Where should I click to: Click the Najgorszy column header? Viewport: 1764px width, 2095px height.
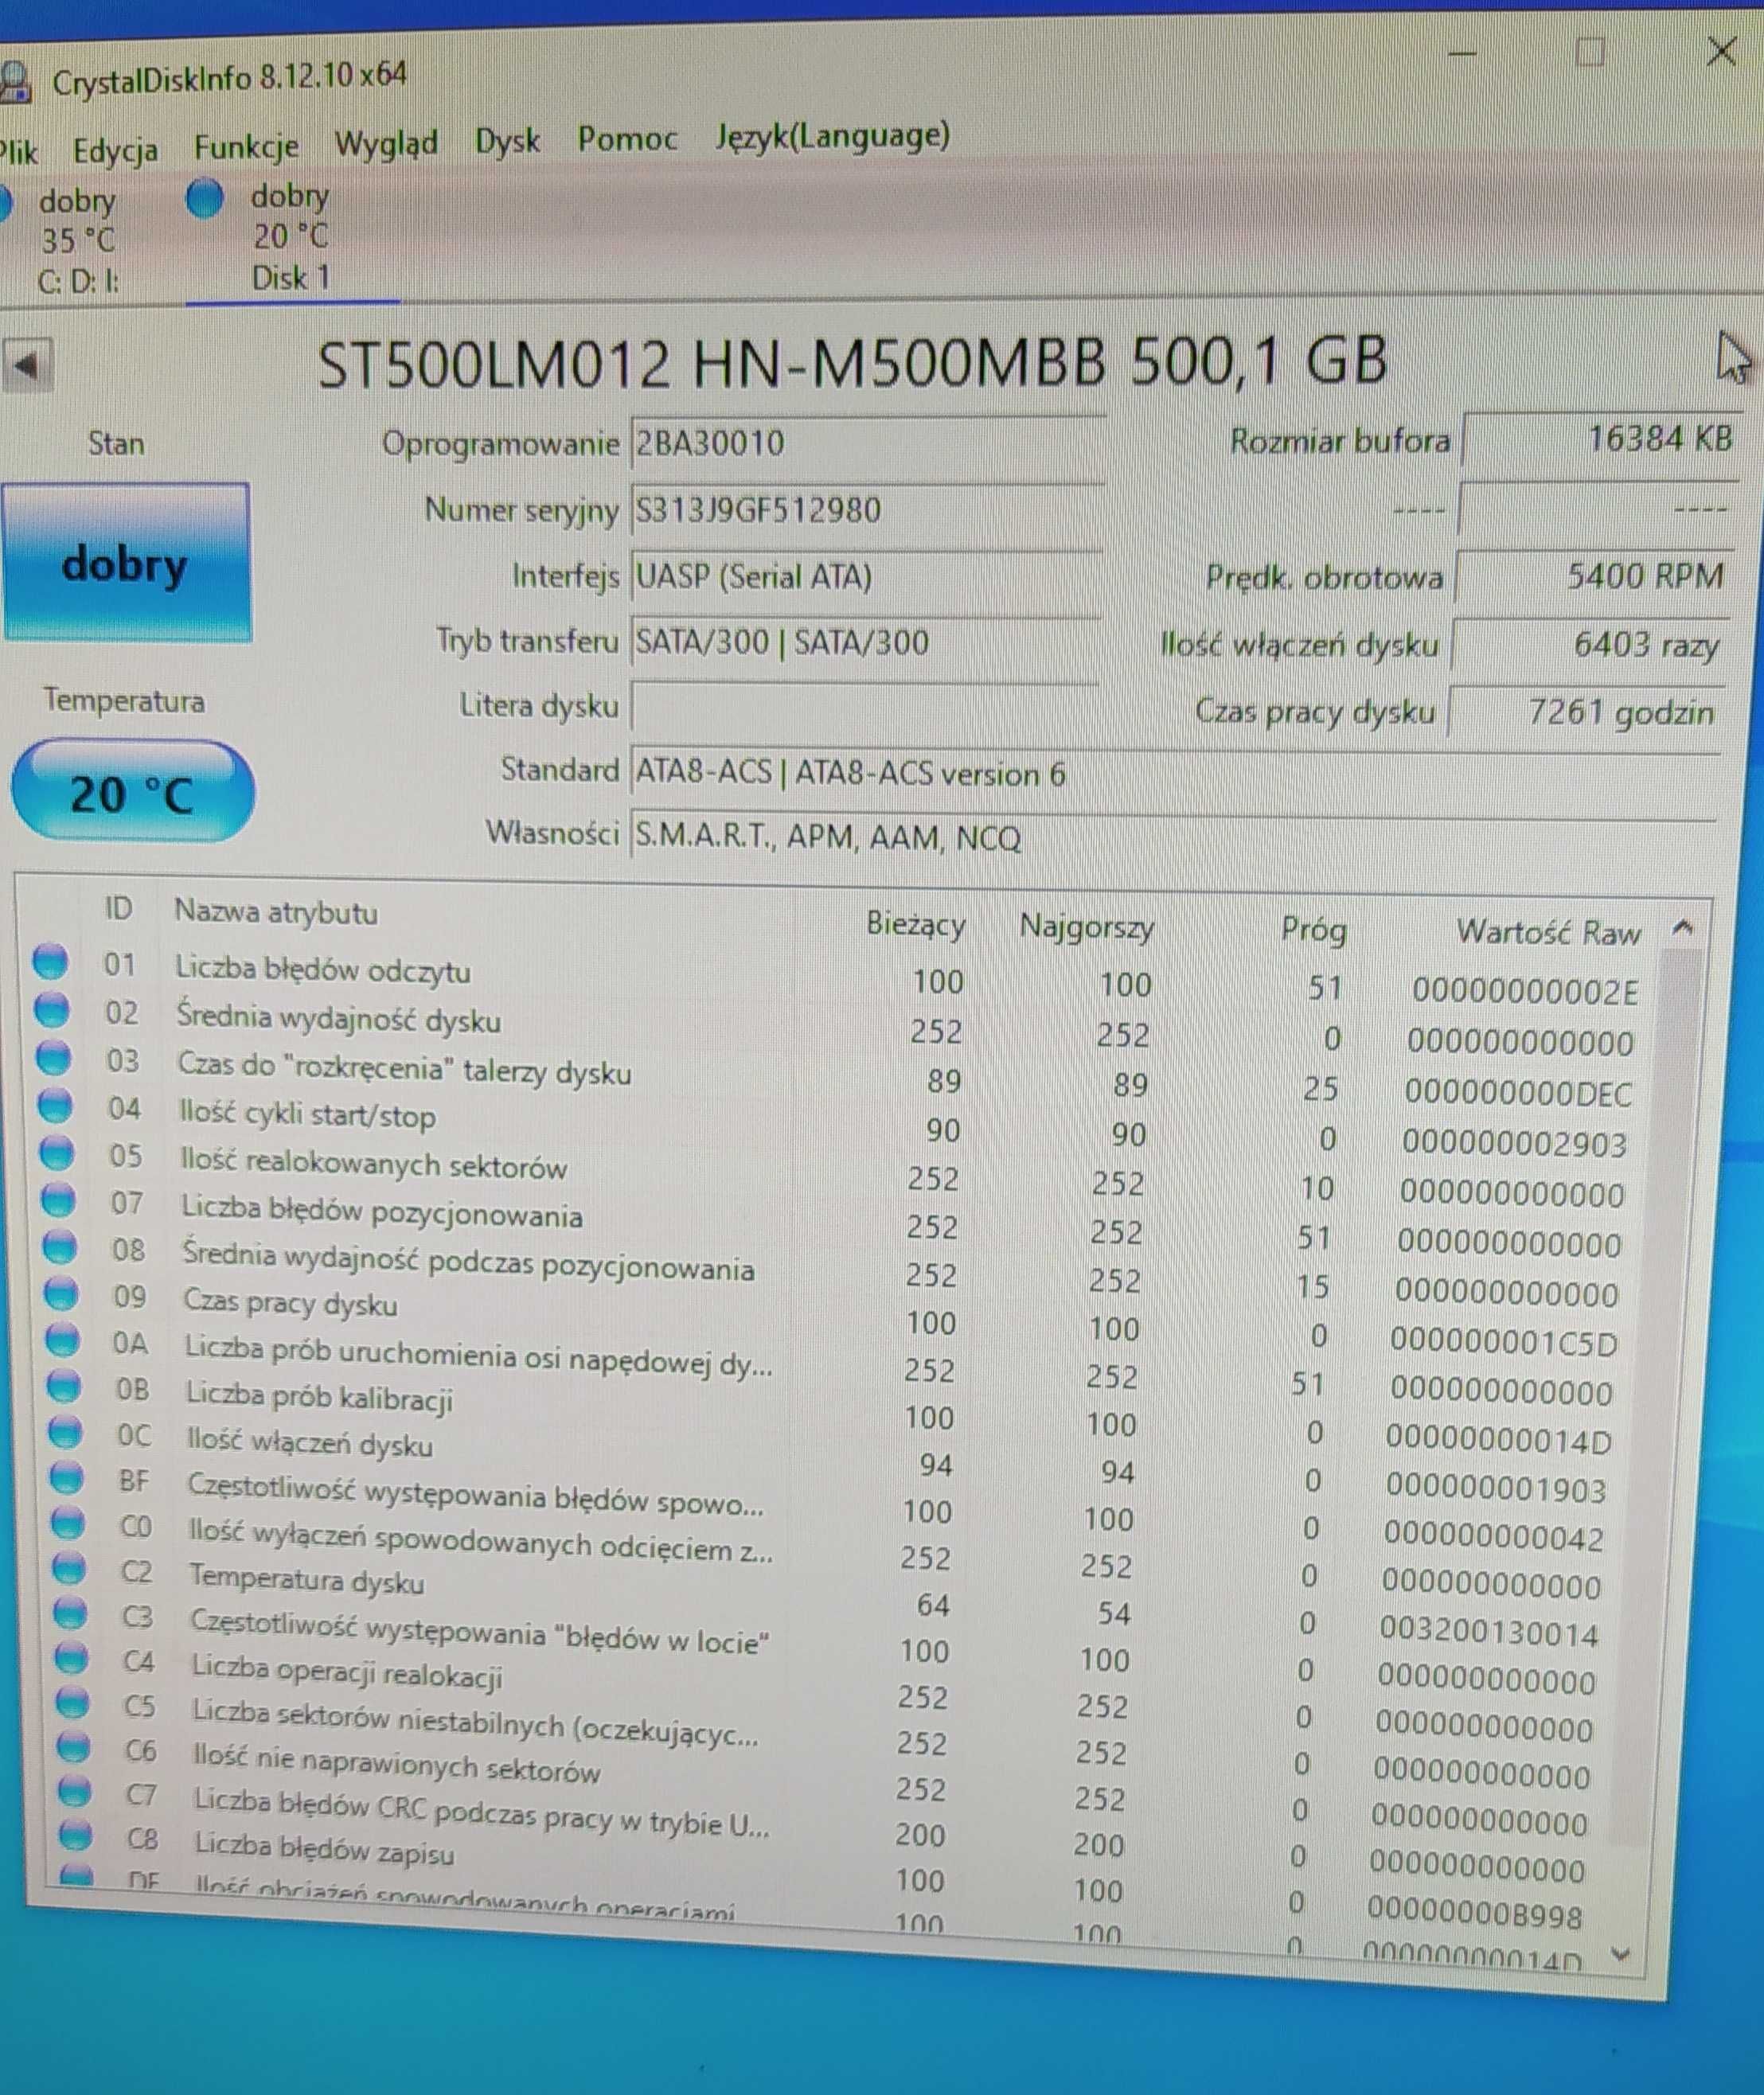click(x=1087, y=928)
